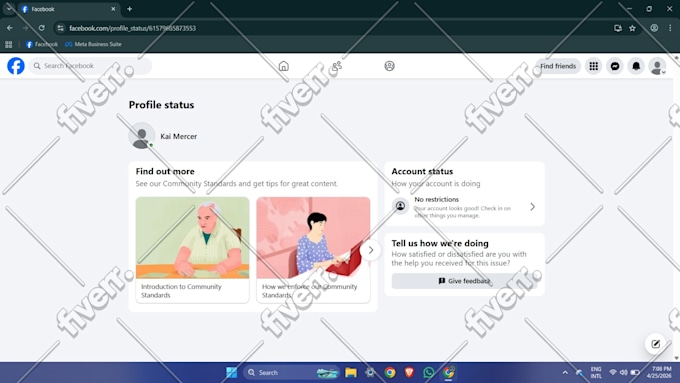Screen dimensions: 680x383
Task: Click the Find friends button
Action: tap(558, 66)
